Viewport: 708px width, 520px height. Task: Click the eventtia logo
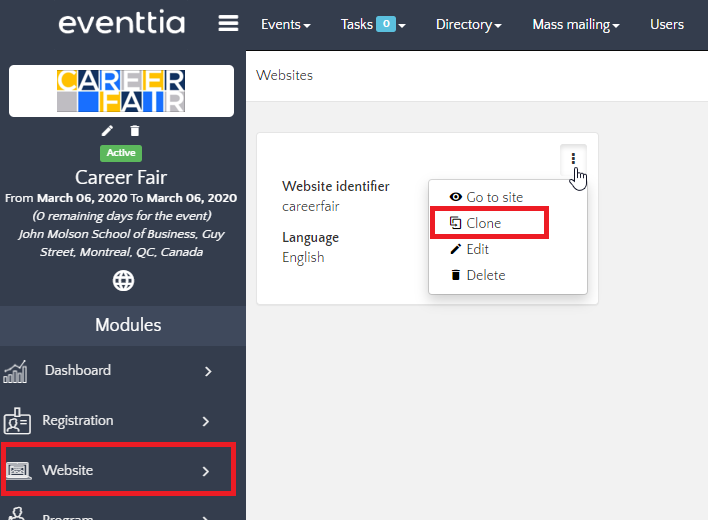123,24
